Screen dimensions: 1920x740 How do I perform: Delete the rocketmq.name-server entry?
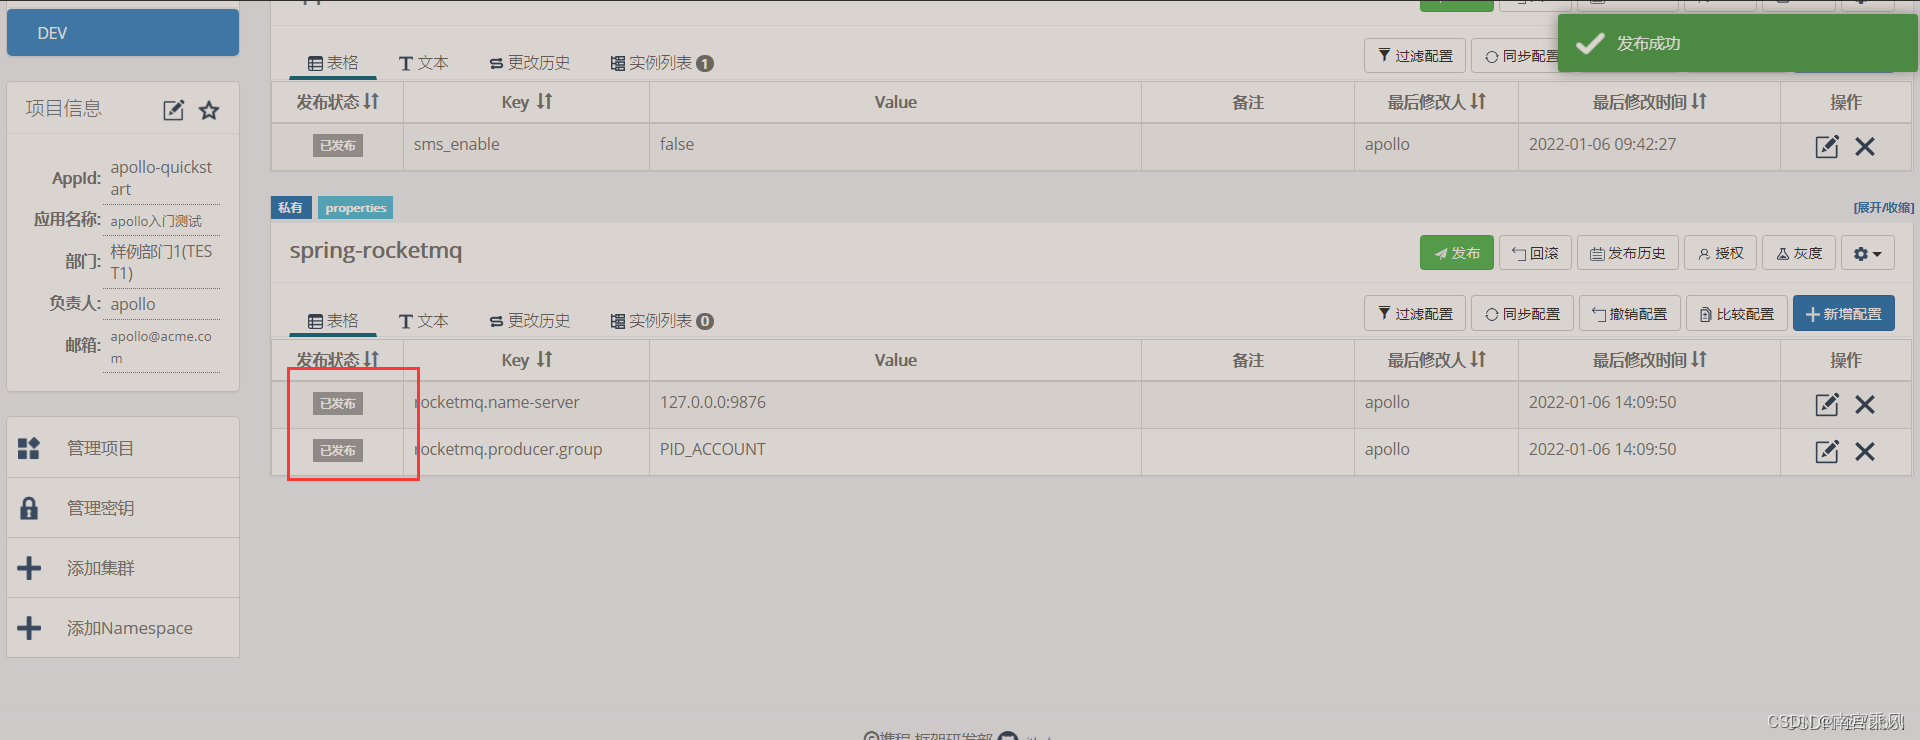click(x=1865, y=404)
